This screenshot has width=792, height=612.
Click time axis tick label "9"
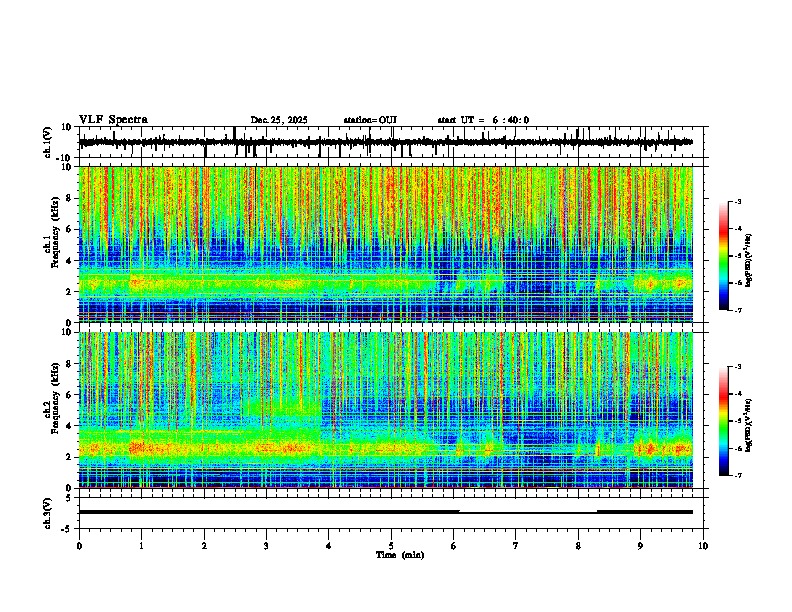(640, 546)
